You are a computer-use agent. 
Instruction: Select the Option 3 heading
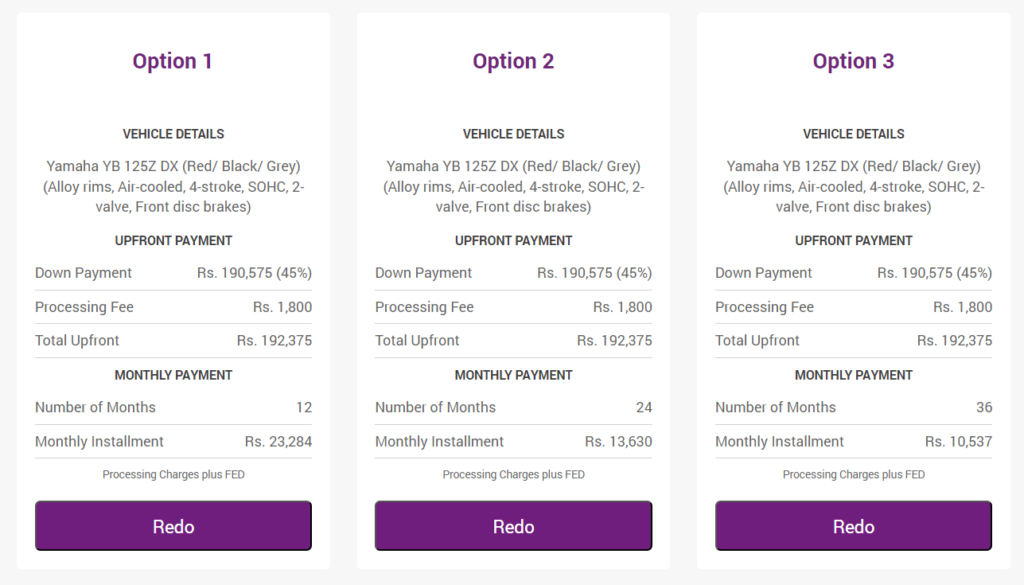click(854, 61)
